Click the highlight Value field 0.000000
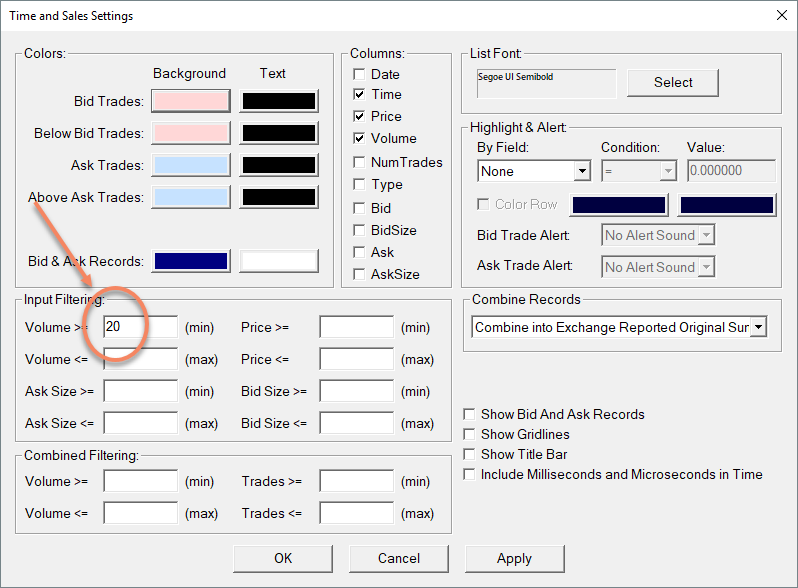This screenshot has height=588, width=798. pyautogui.click(x=731, y=171)
